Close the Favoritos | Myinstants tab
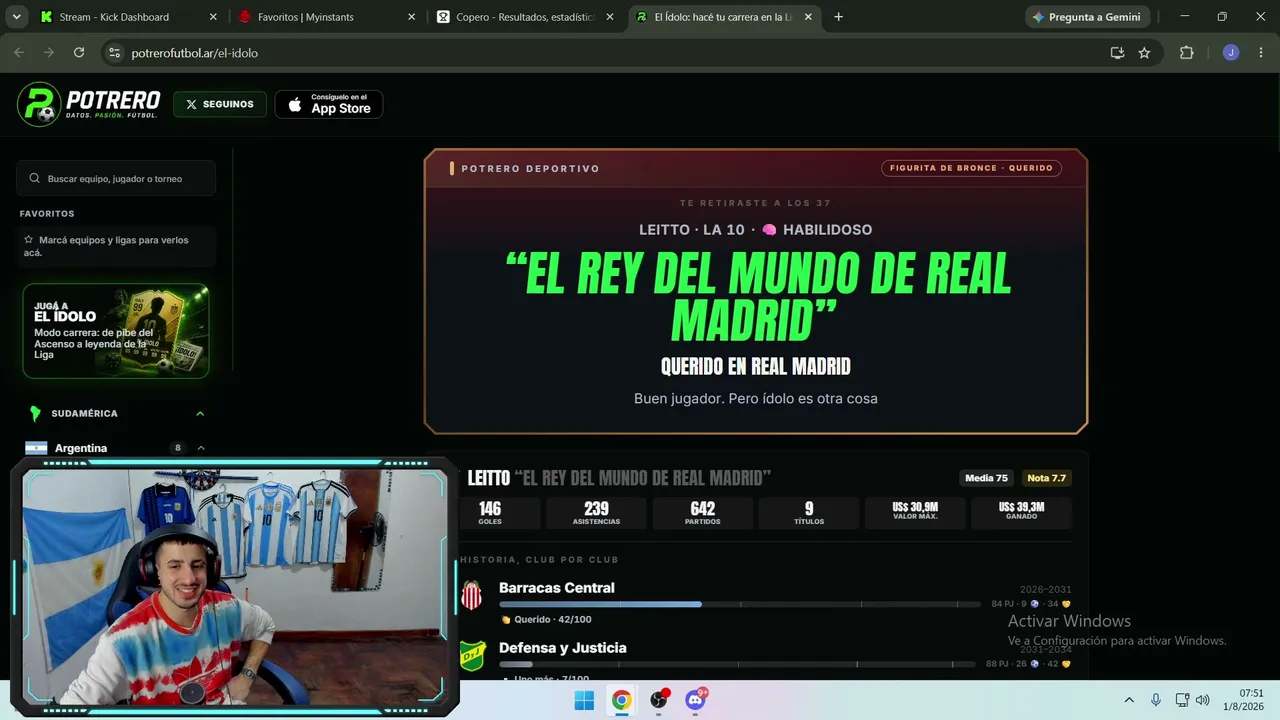The width and height of the screenshot is (1280, 720). tap(411, 17)
